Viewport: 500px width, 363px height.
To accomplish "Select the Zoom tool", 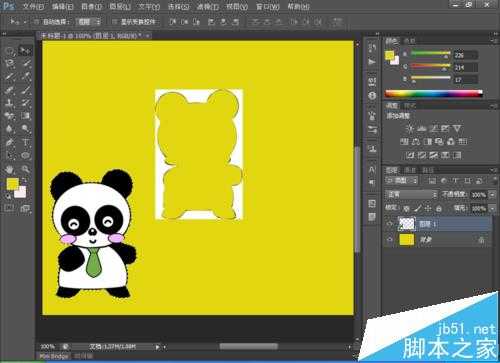I will point(26,169).
